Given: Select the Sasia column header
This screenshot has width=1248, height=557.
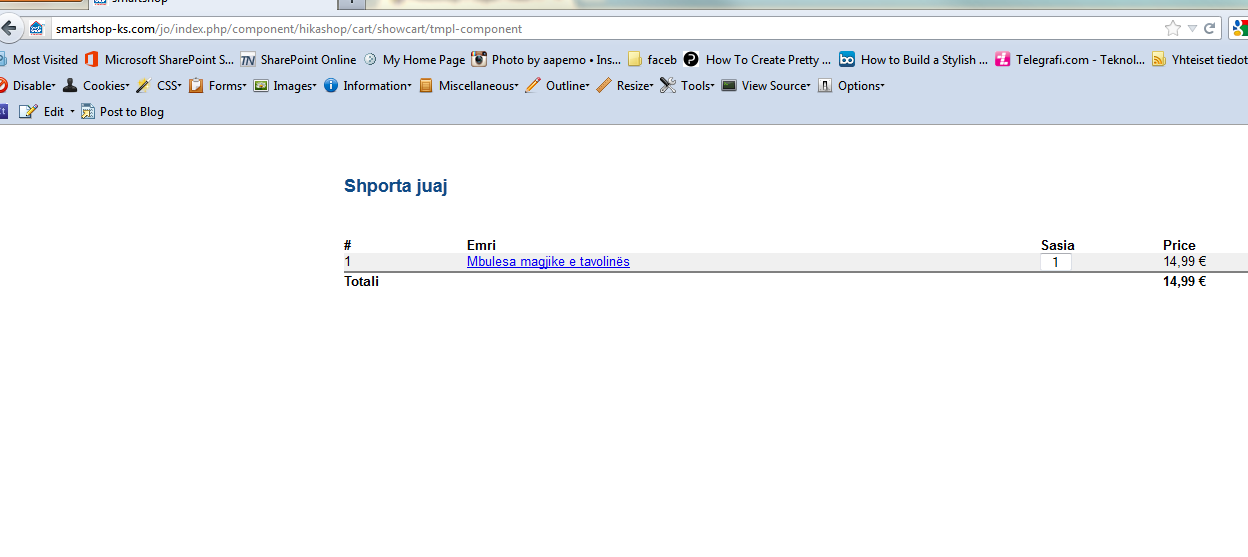Looking at the screenshot, I should 1058,245.
